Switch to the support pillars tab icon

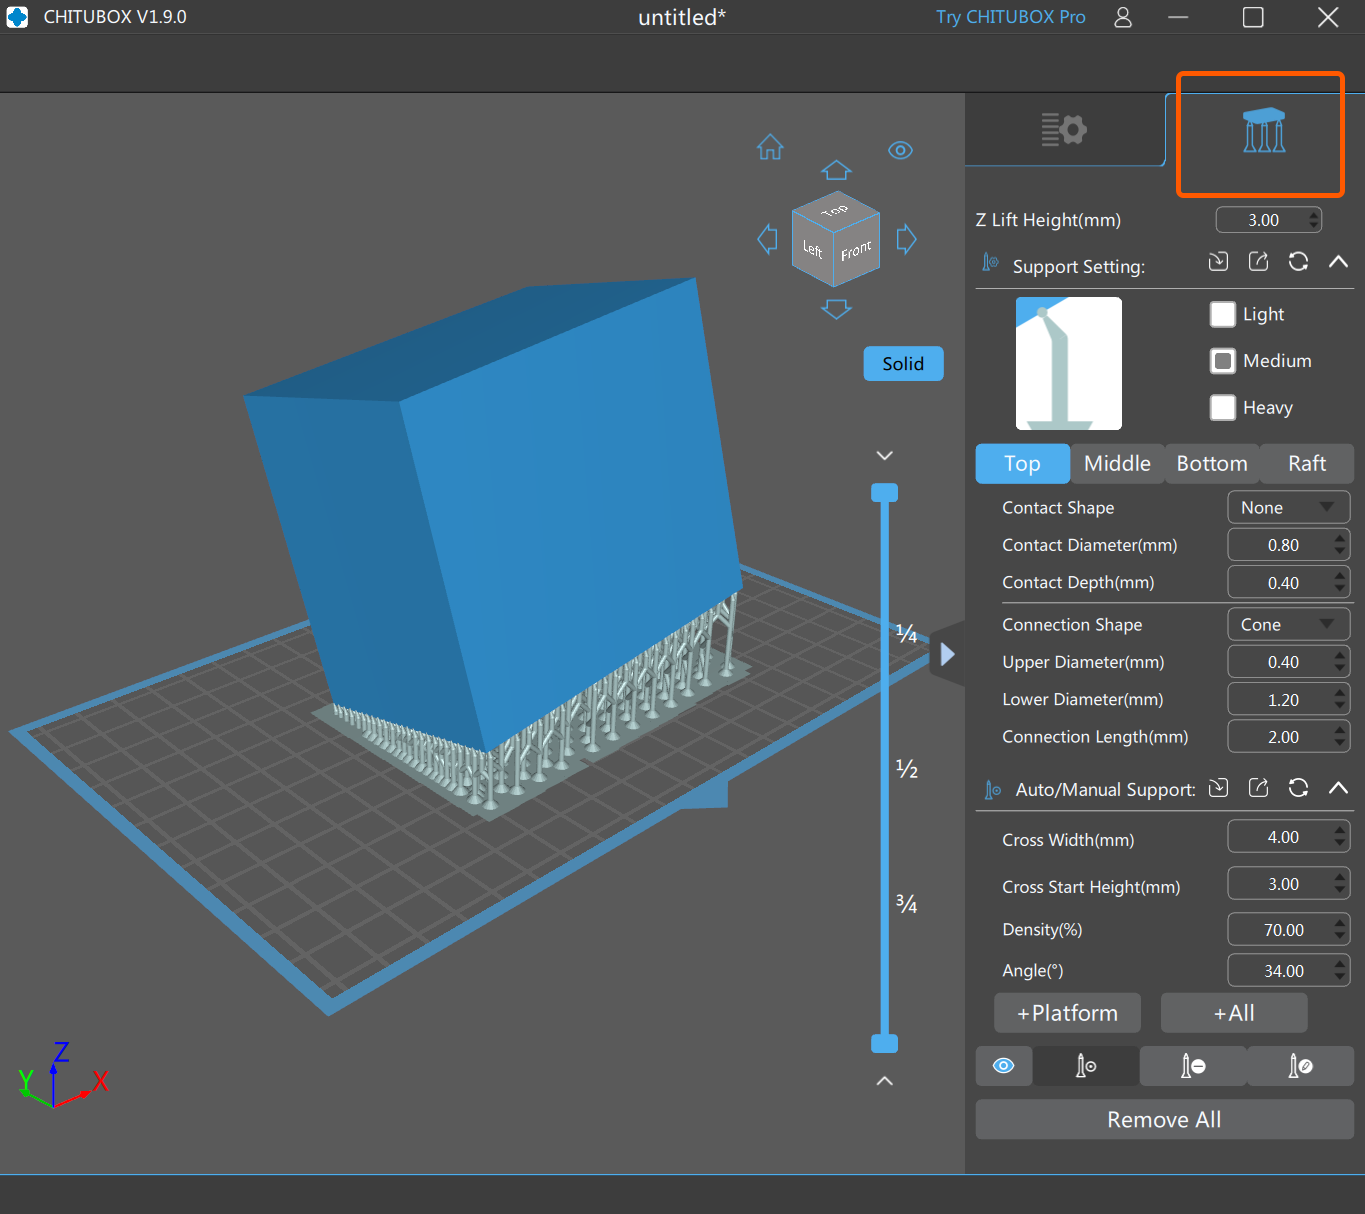tap(1264, 130)
